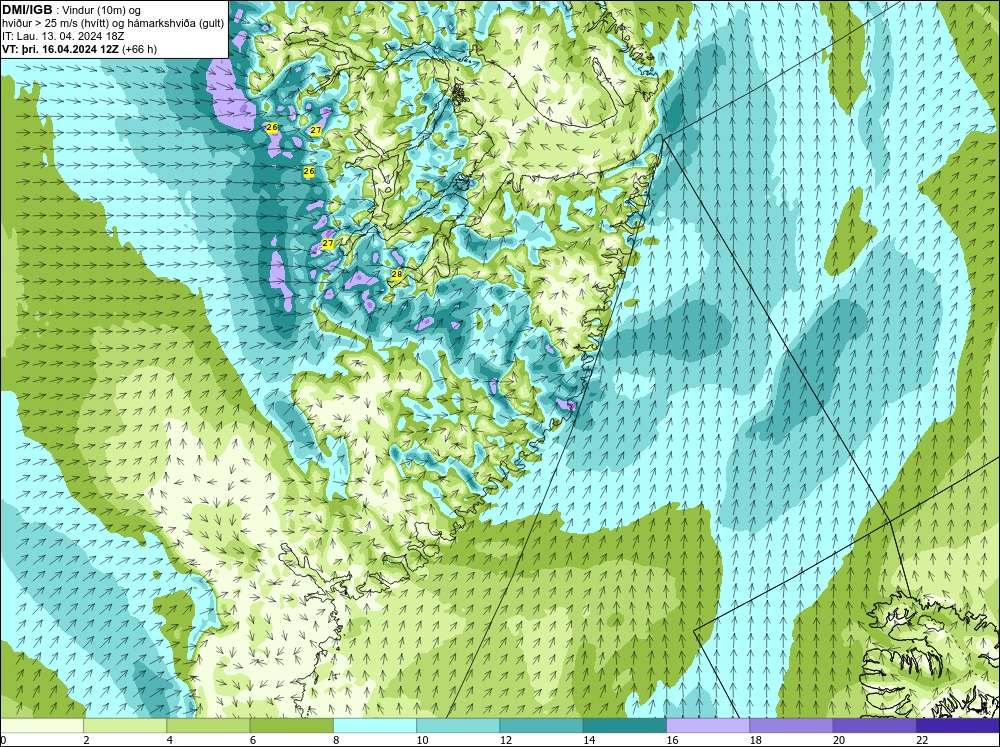
Task: Click the legend tick label "0"
Action: tap(3, 740)
